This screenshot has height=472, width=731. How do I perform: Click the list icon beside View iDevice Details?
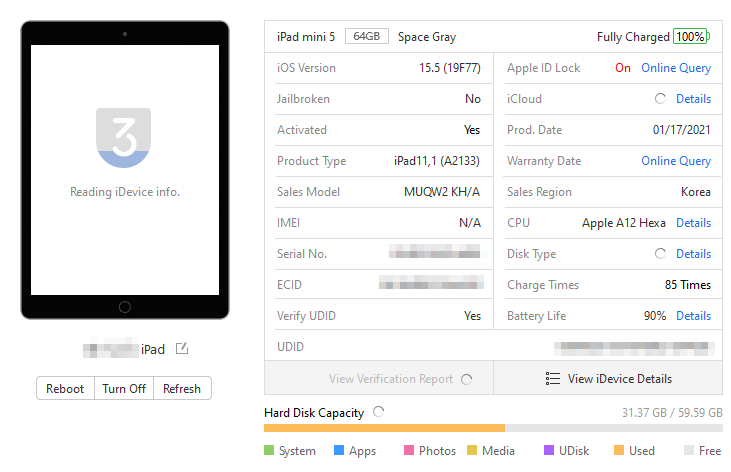552,379
